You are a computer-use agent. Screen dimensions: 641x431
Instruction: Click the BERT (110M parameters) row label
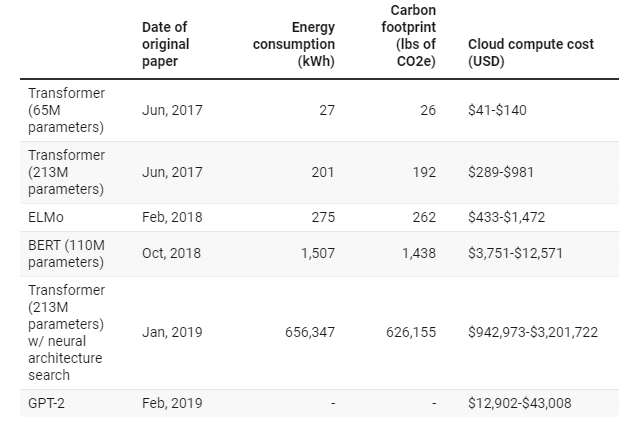[66, 253]
